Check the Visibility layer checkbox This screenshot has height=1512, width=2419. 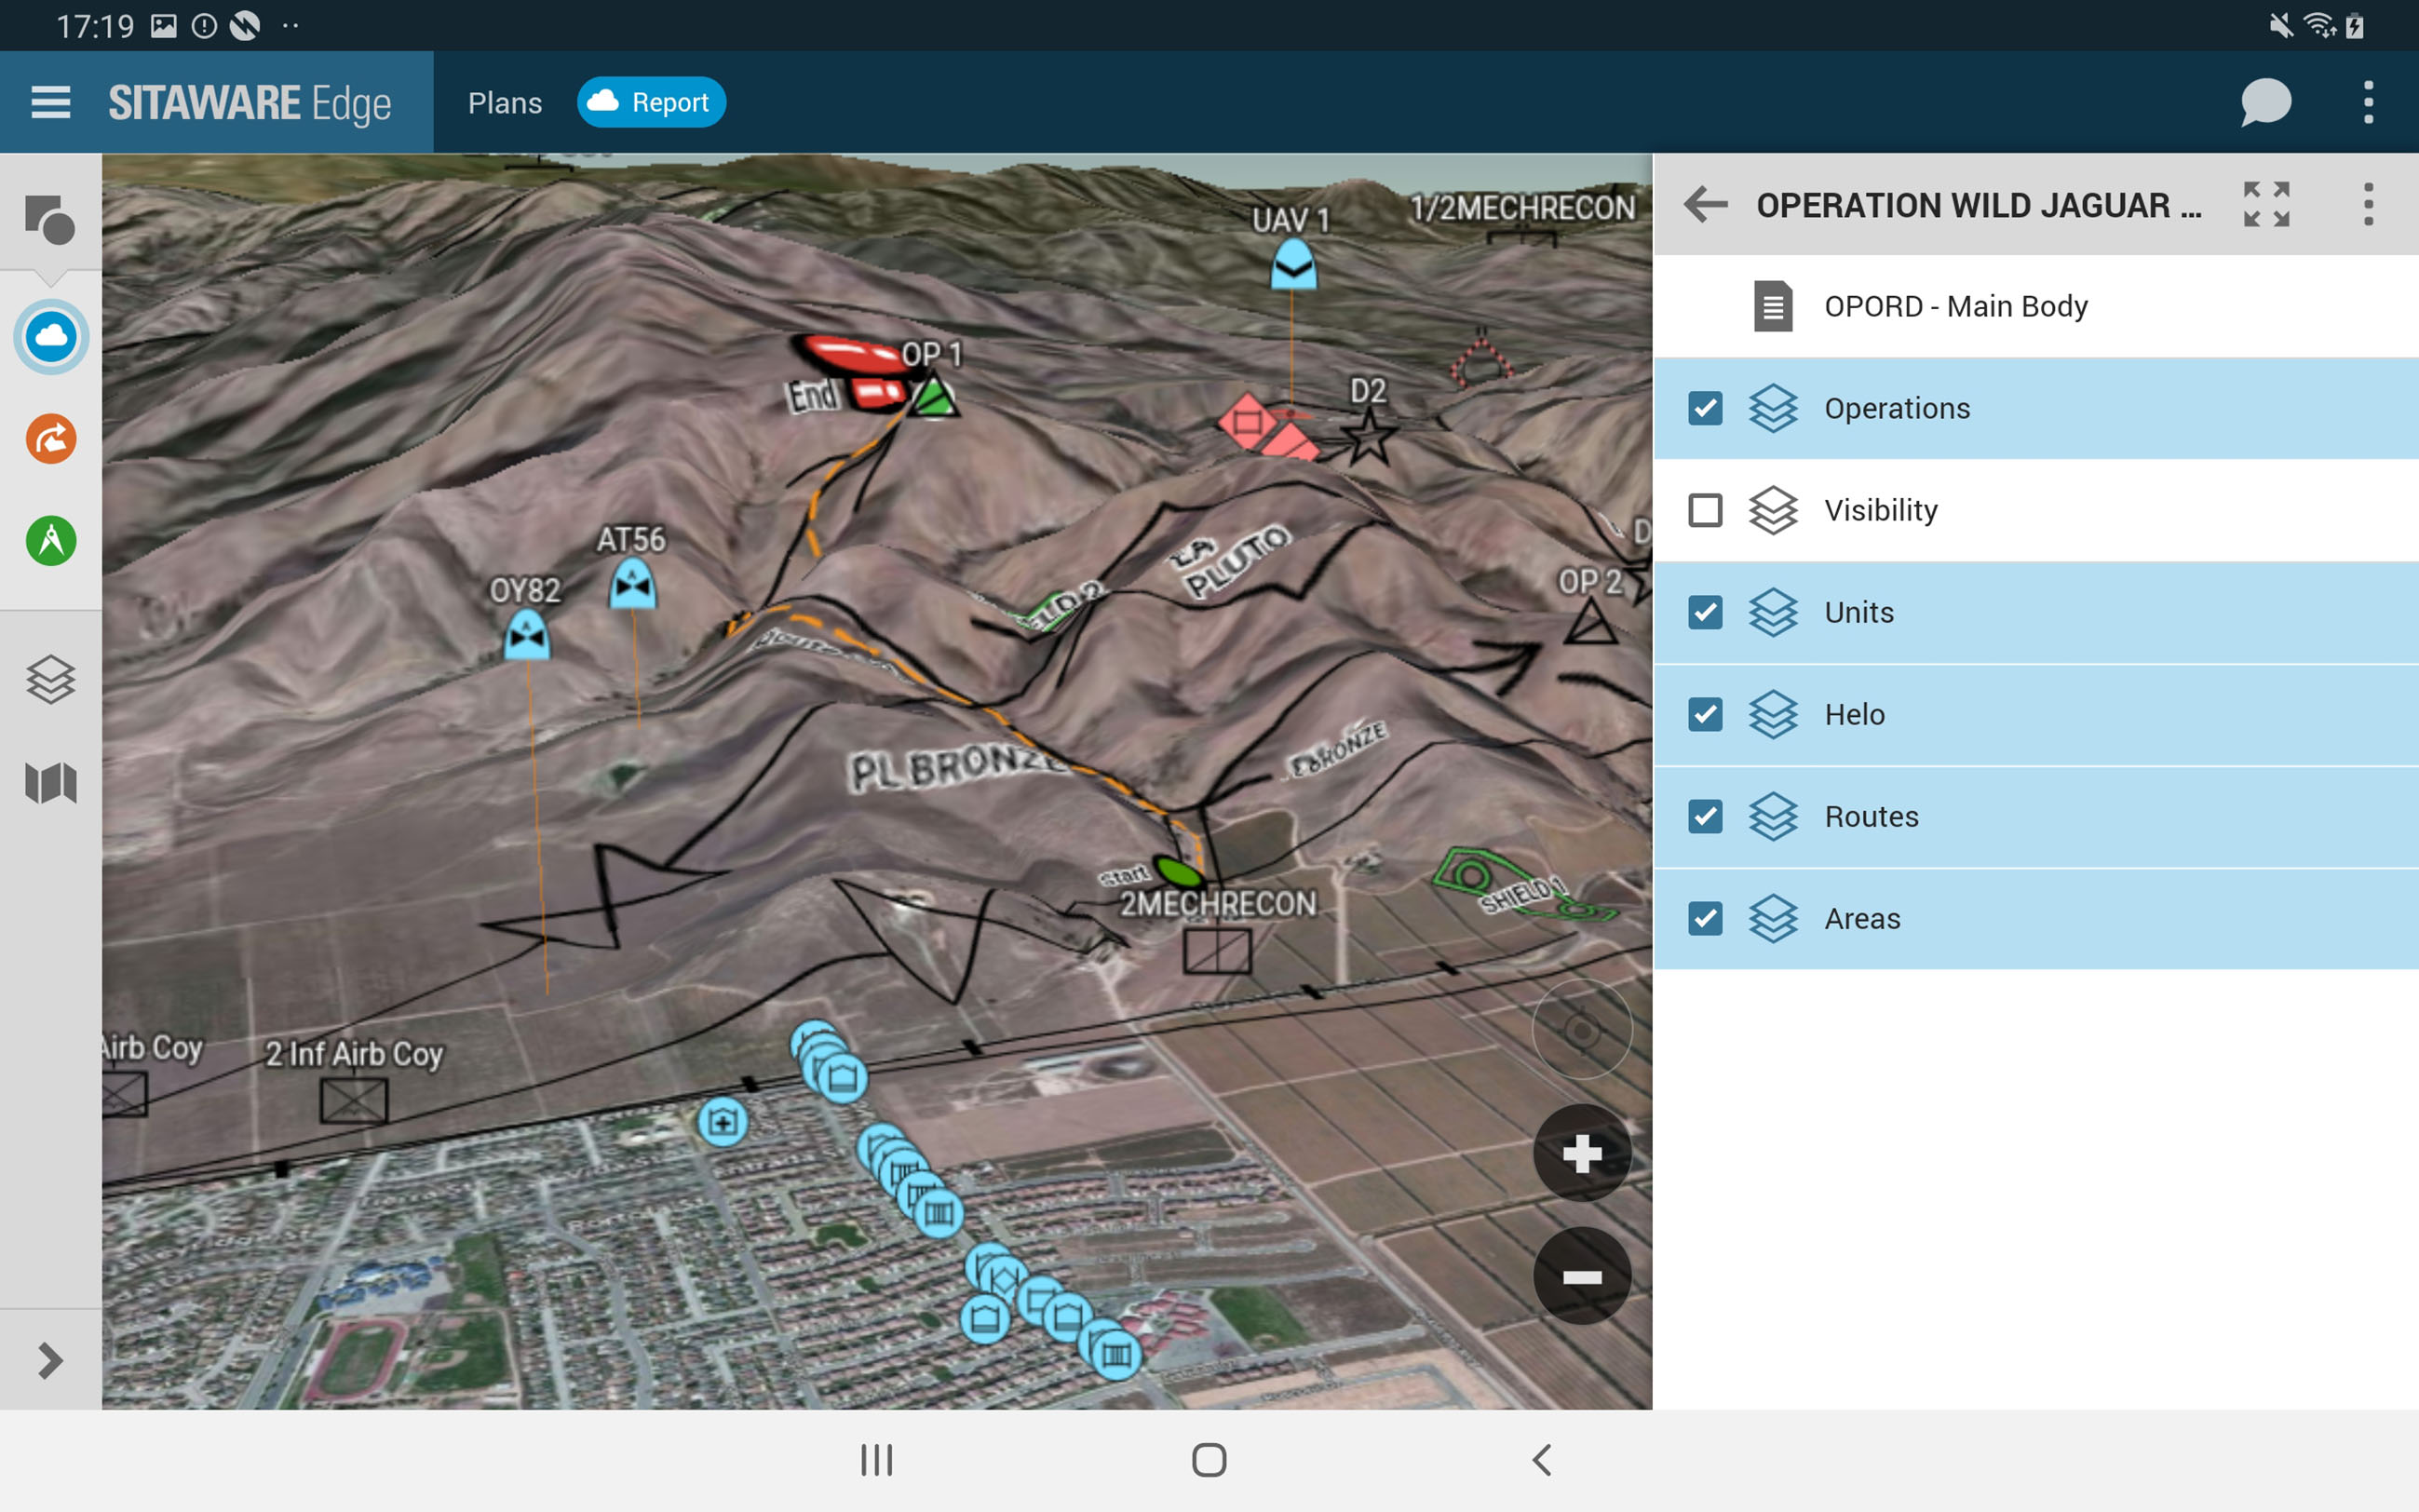(x=1705, y=510)
